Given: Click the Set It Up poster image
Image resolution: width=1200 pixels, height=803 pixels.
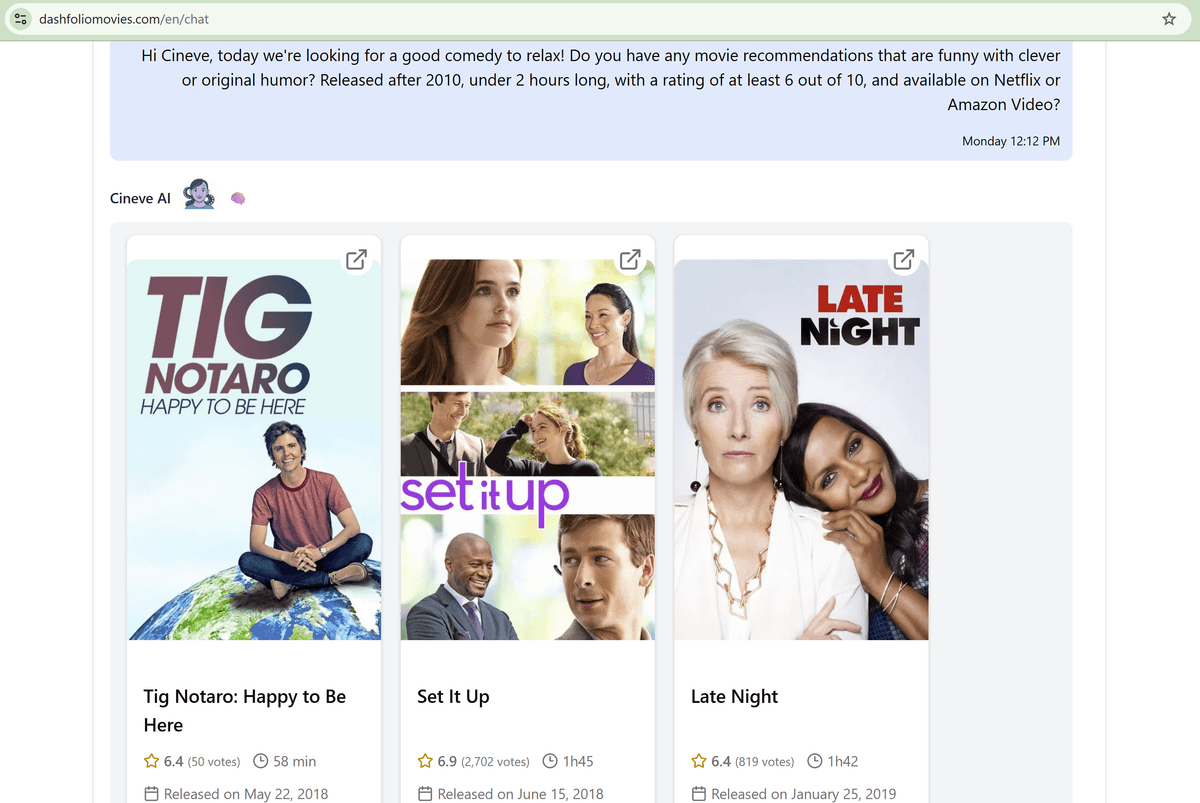Looking at the screenshot, I should (528, 450).
